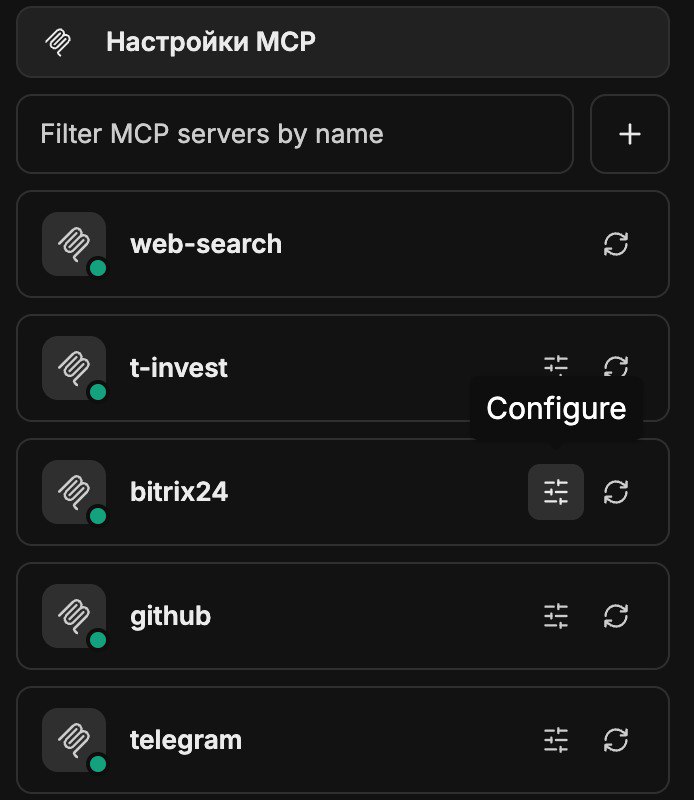
Task: Select the web-search server name
Action: (206, 244)
